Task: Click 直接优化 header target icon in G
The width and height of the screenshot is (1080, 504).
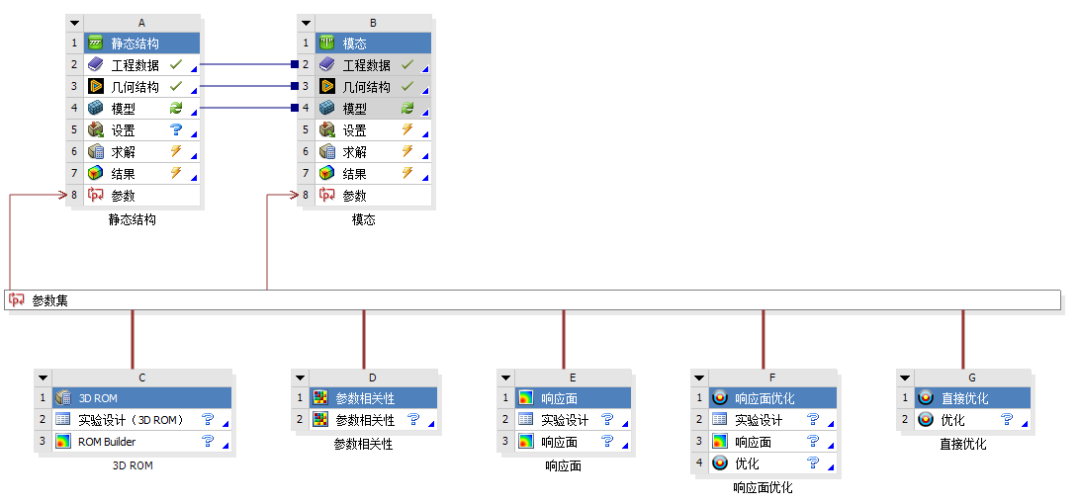Action: 925,398
